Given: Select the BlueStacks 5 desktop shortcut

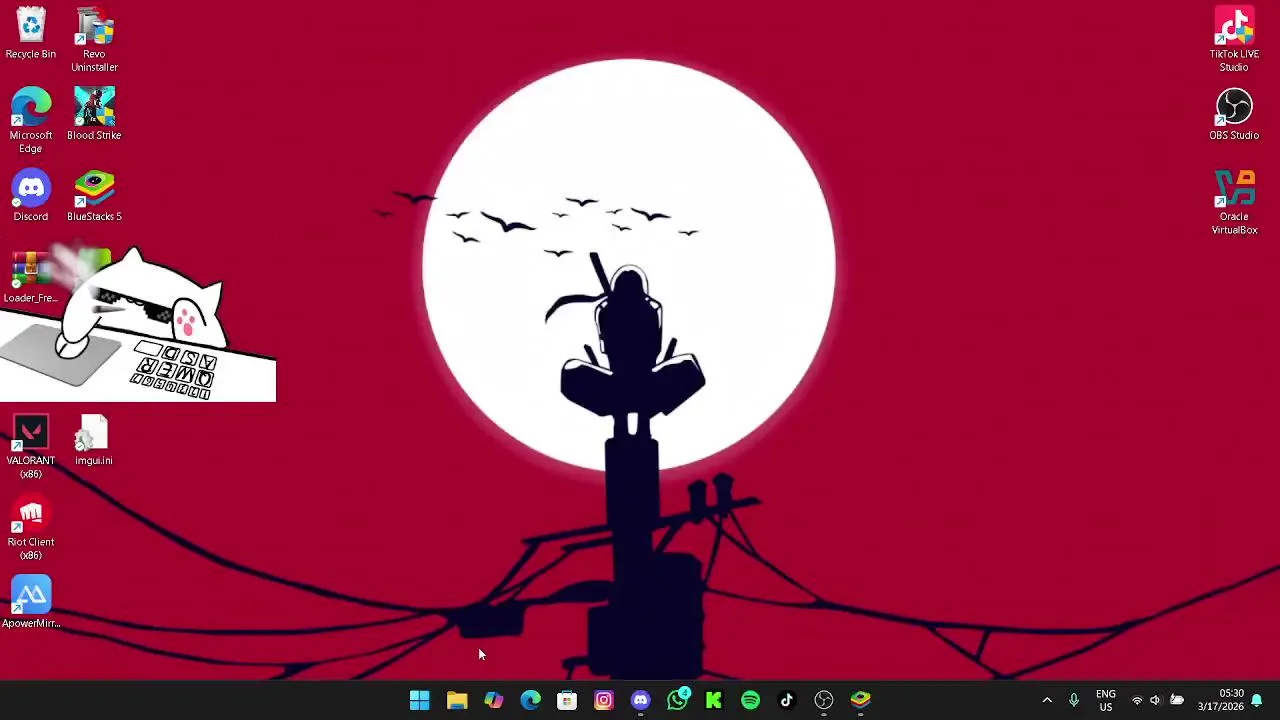Looking at the screenshot, I should tap(94, 196).
